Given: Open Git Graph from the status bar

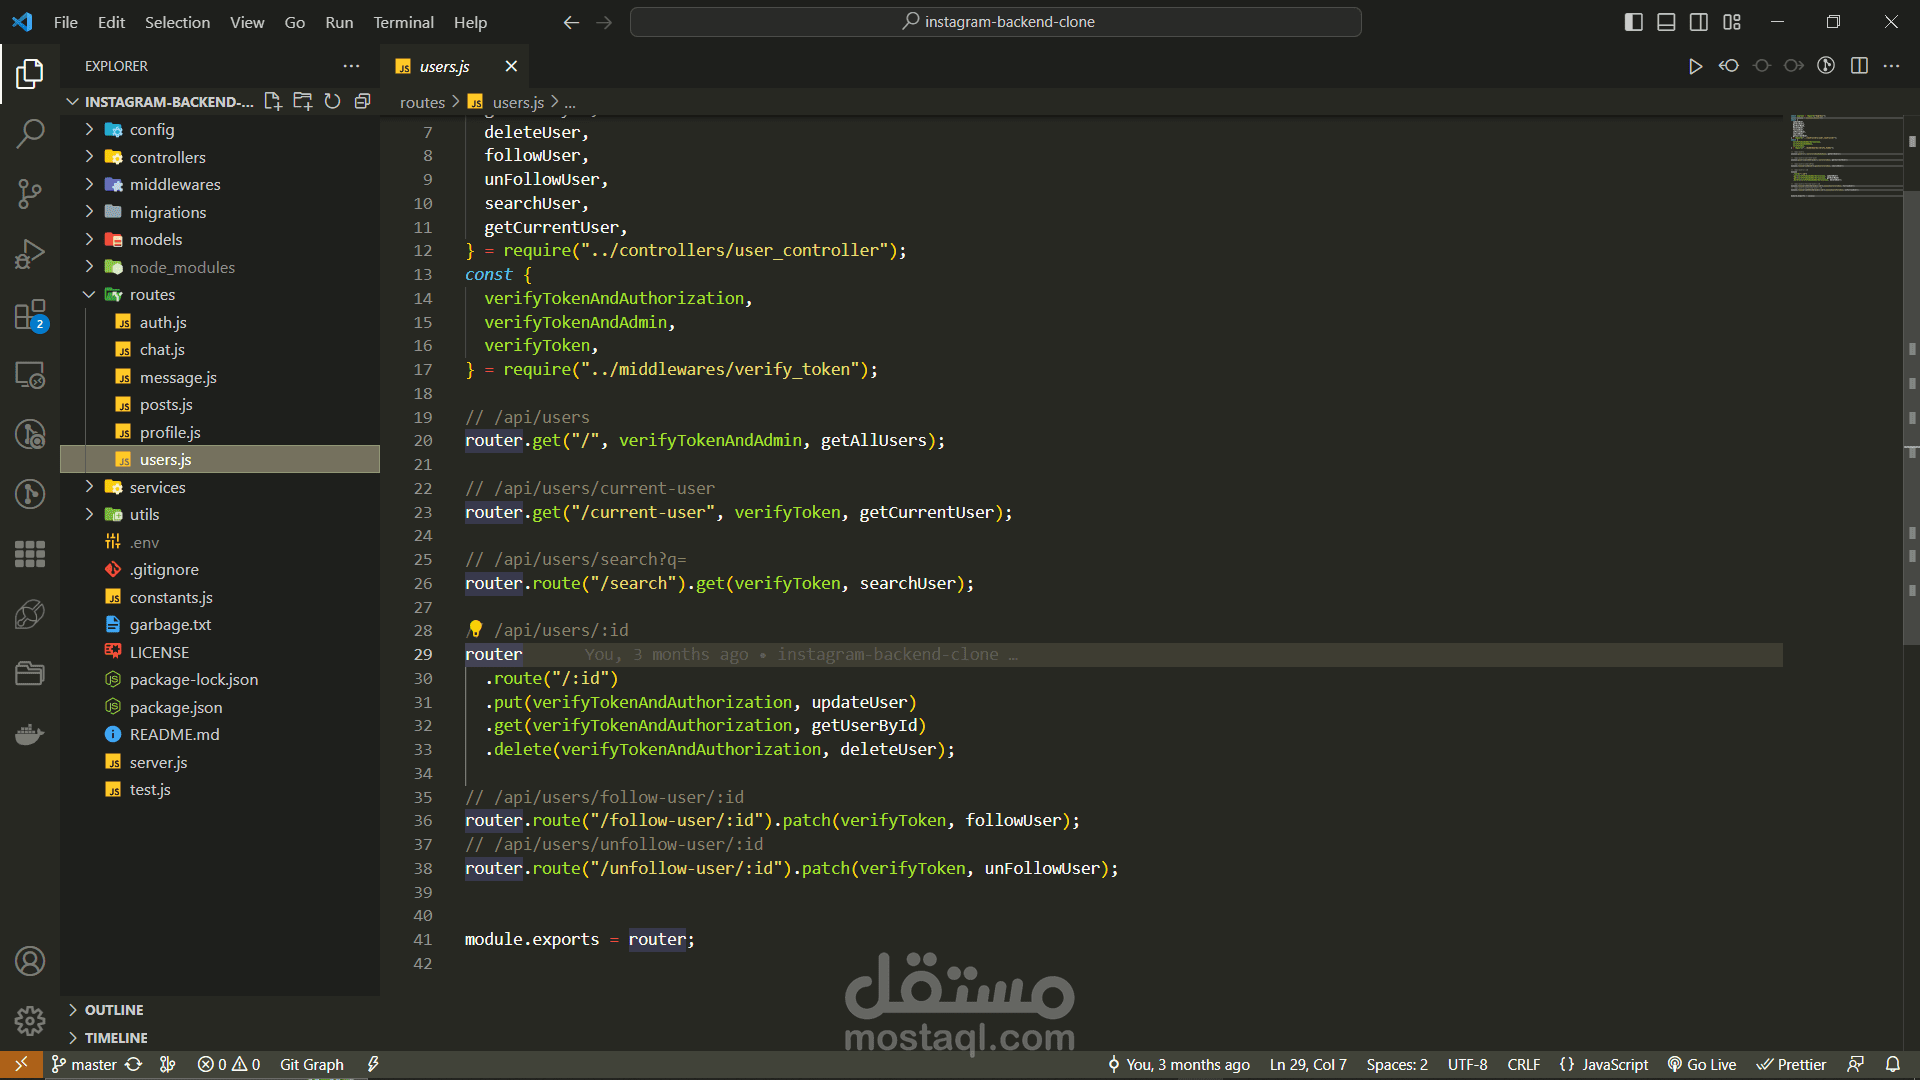Looking at the screenshot, I should (311, 1064).
